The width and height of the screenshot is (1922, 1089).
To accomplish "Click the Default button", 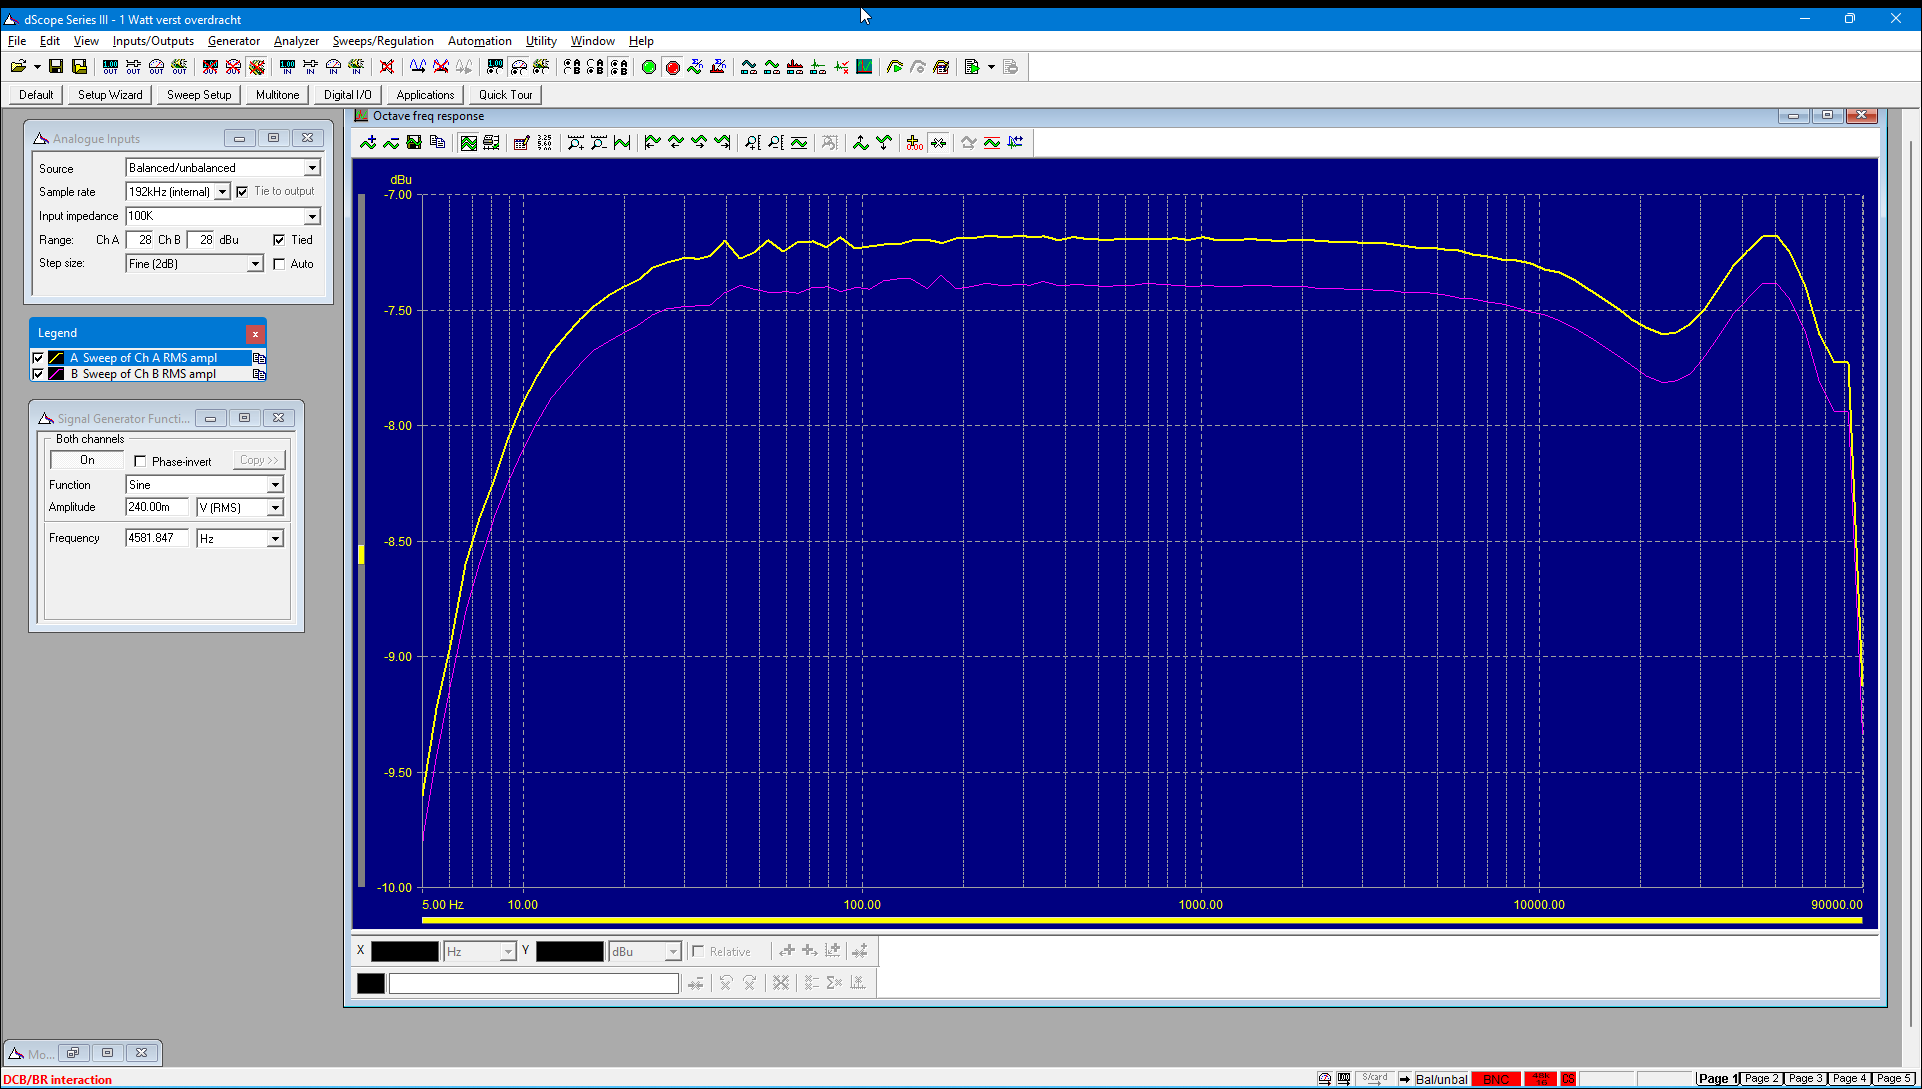I will click(x=36, y=95).
